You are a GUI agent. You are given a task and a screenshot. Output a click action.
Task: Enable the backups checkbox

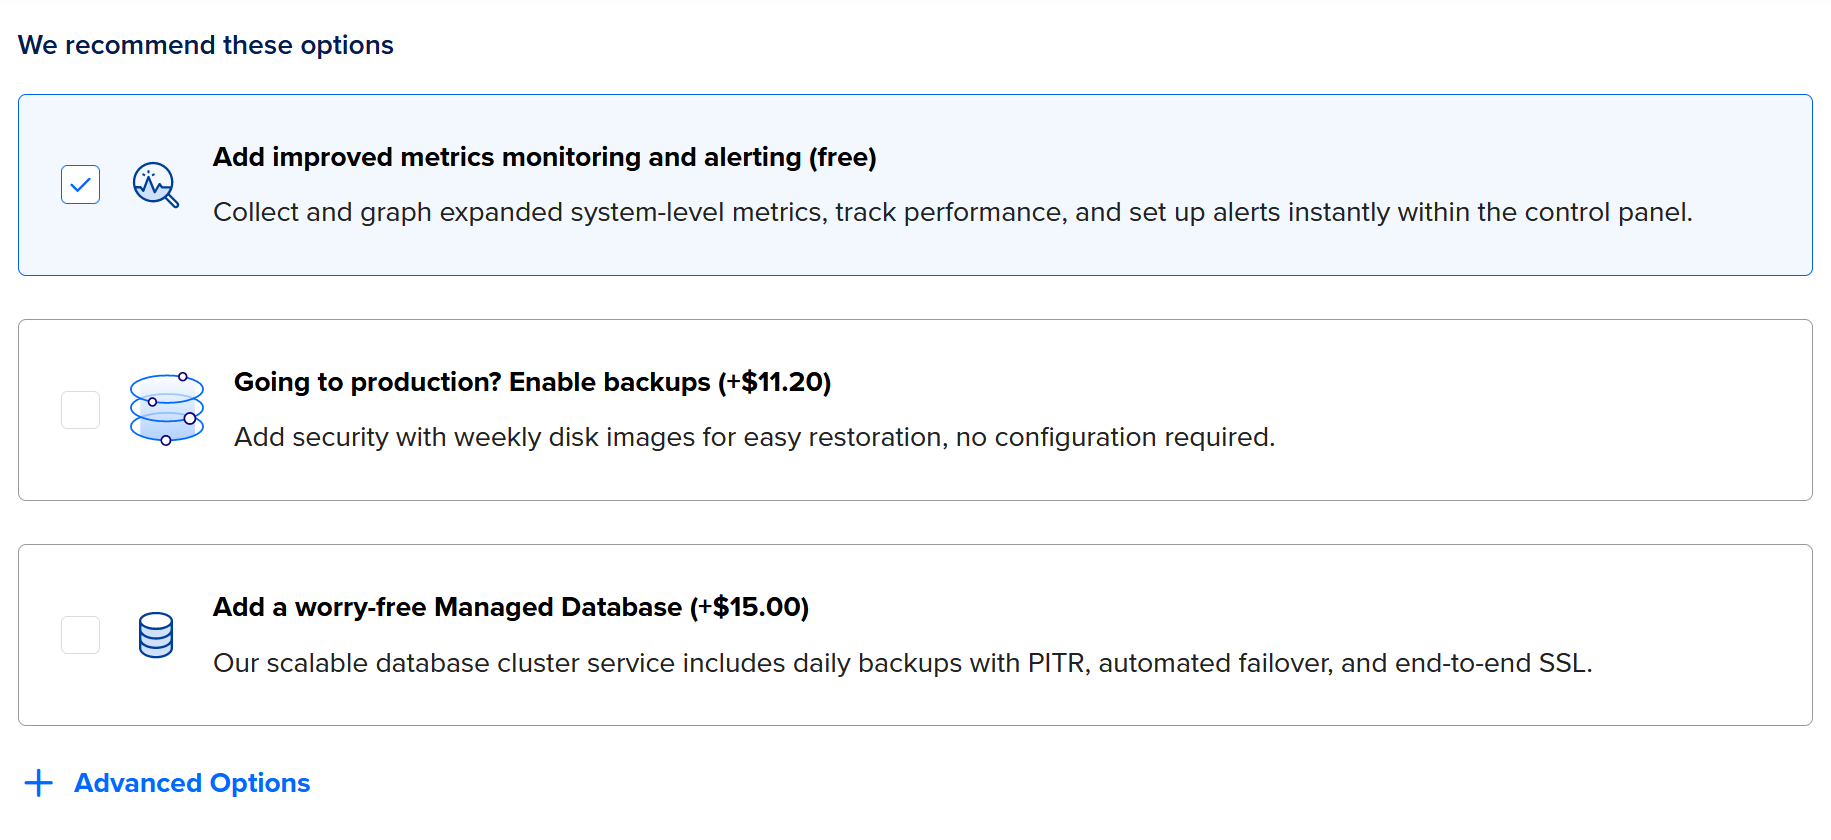coord(80,410)
